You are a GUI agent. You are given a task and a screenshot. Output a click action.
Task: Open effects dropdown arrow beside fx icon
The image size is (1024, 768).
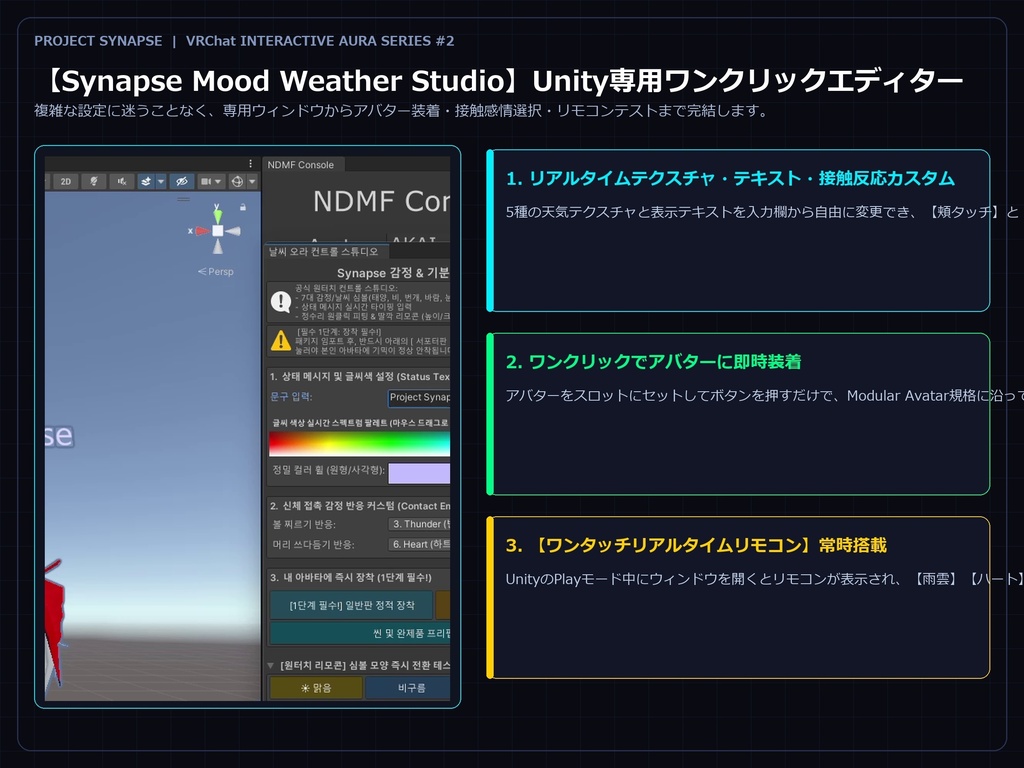[x=161, y=182]
